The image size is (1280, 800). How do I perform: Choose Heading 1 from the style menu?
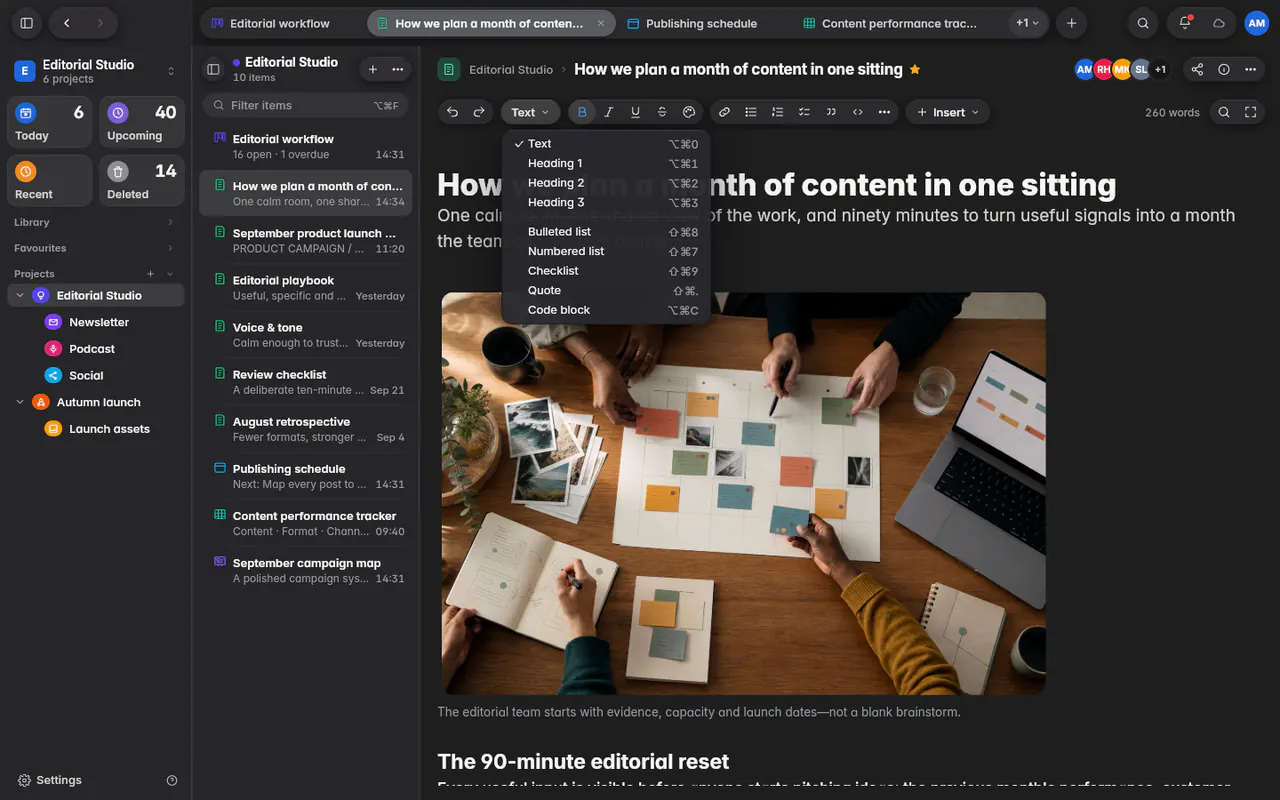tap(606, 163)
